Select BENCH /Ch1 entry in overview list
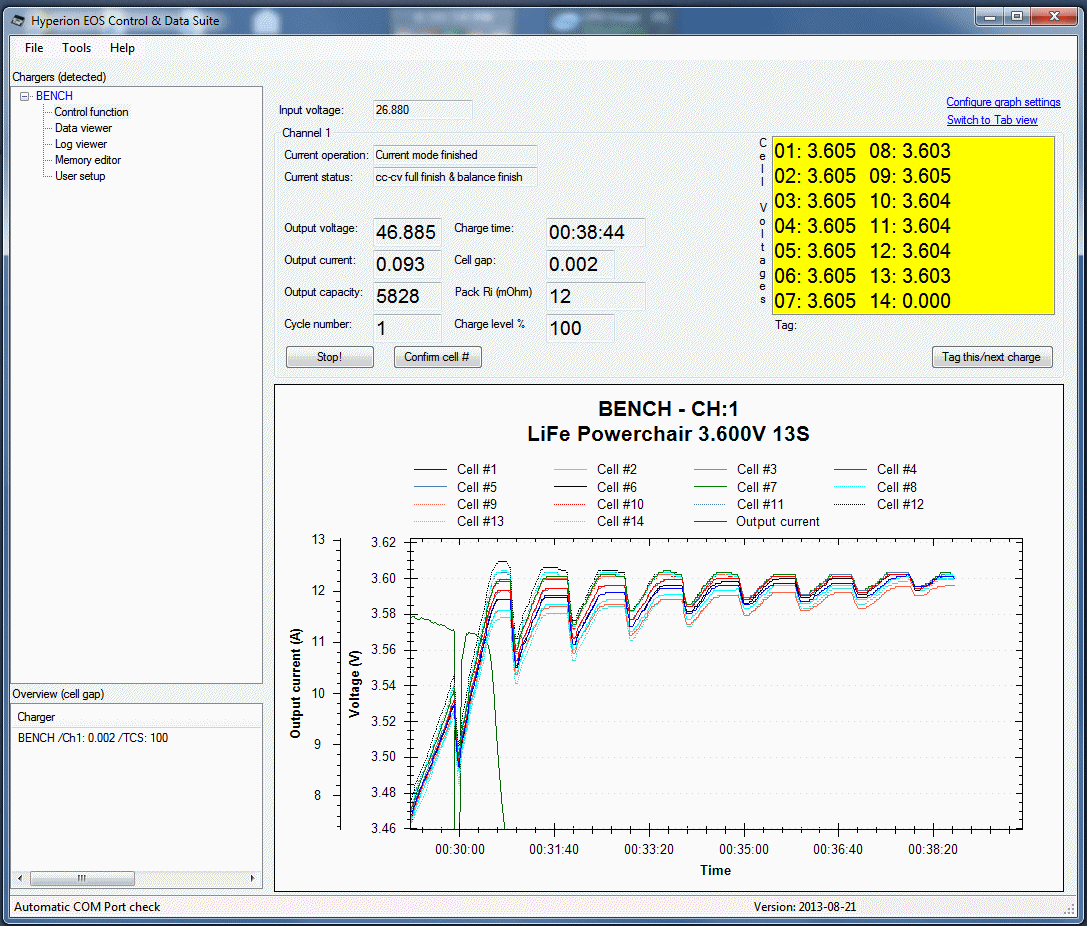 93,738
